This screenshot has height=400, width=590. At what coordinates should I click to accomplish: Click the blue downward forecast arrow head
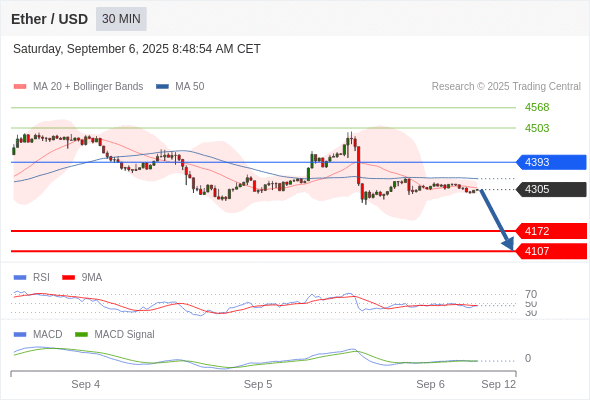(508, 244)
